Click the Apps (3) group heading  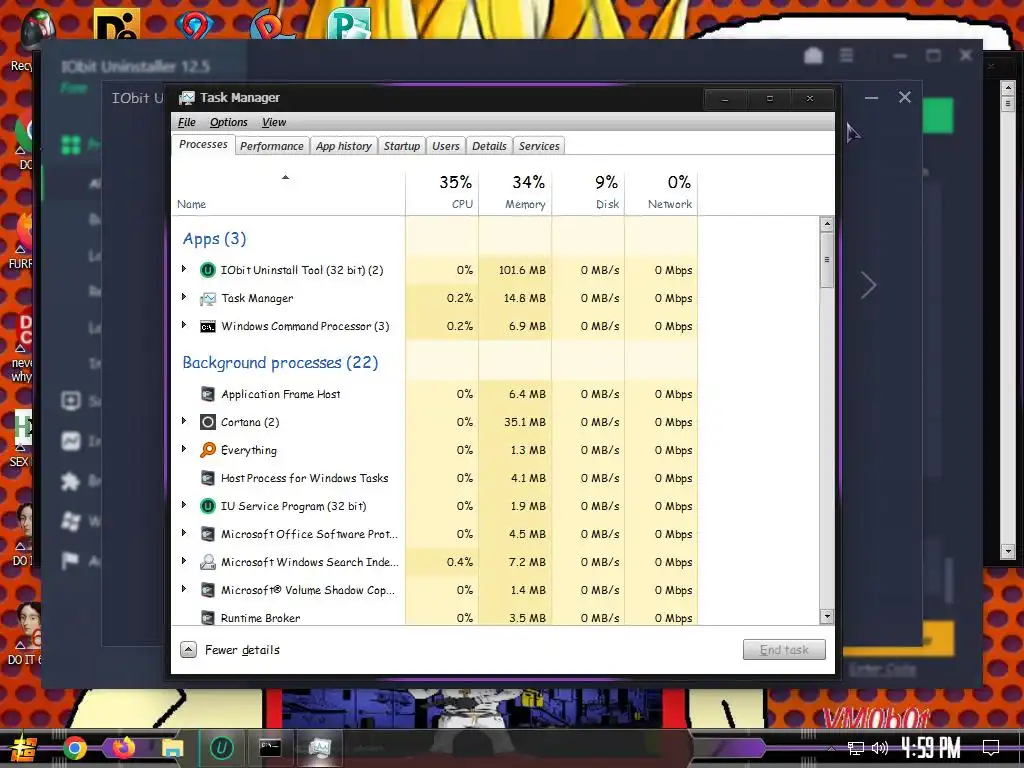click(x=214, y=239)
